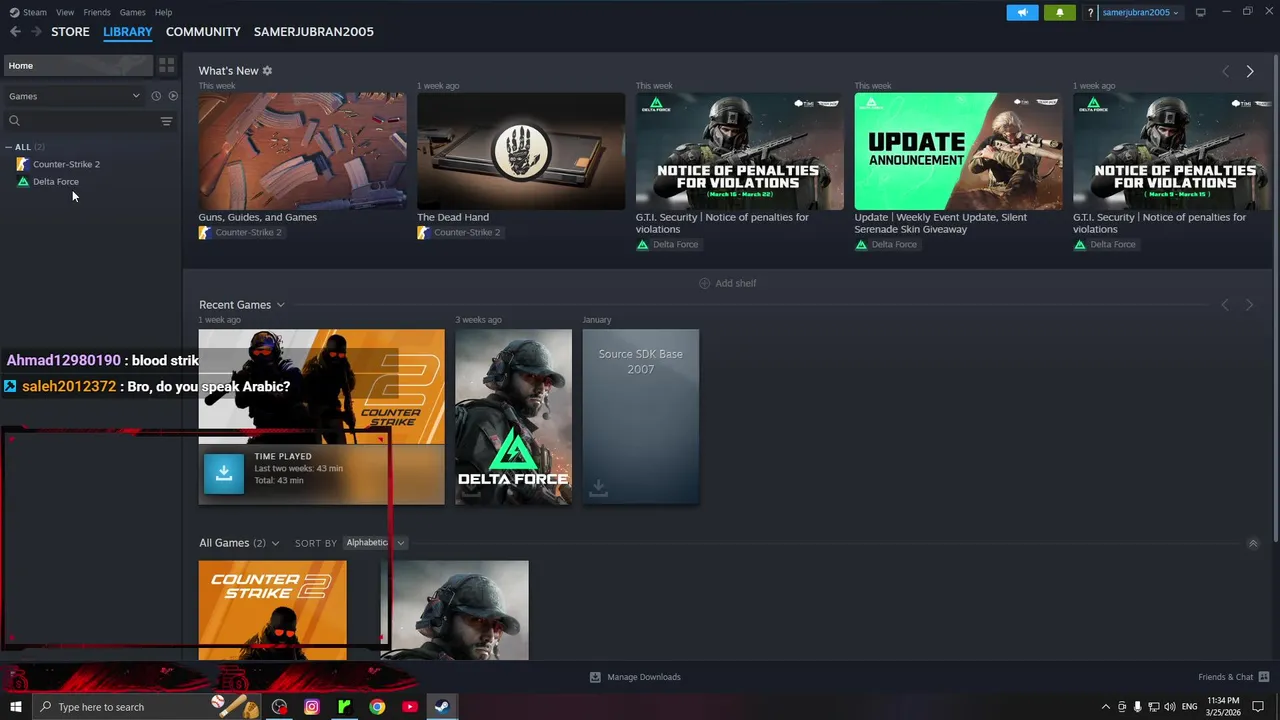The image size is (1280, 720).
Task: Open Windows Start menu
Action: [15, 707]
